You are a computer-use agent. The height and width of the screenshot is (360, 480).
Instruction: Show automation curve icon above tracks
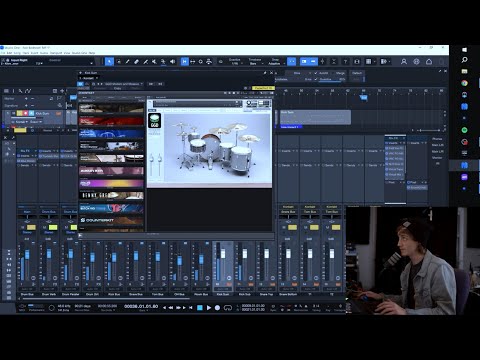28,91
